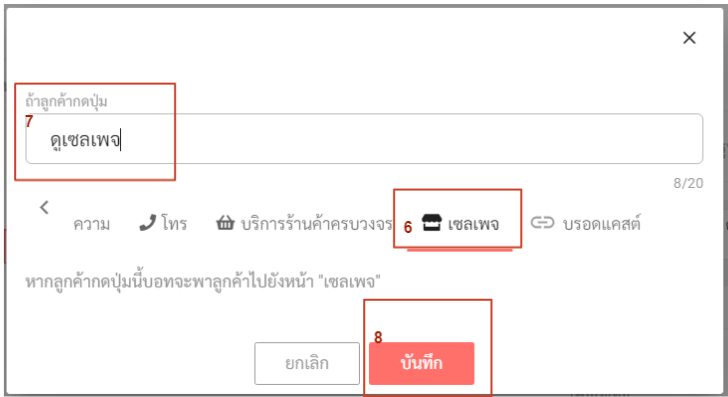Cancel with the ยกเลิก button
Screen dimensions: 728x397
307,363
